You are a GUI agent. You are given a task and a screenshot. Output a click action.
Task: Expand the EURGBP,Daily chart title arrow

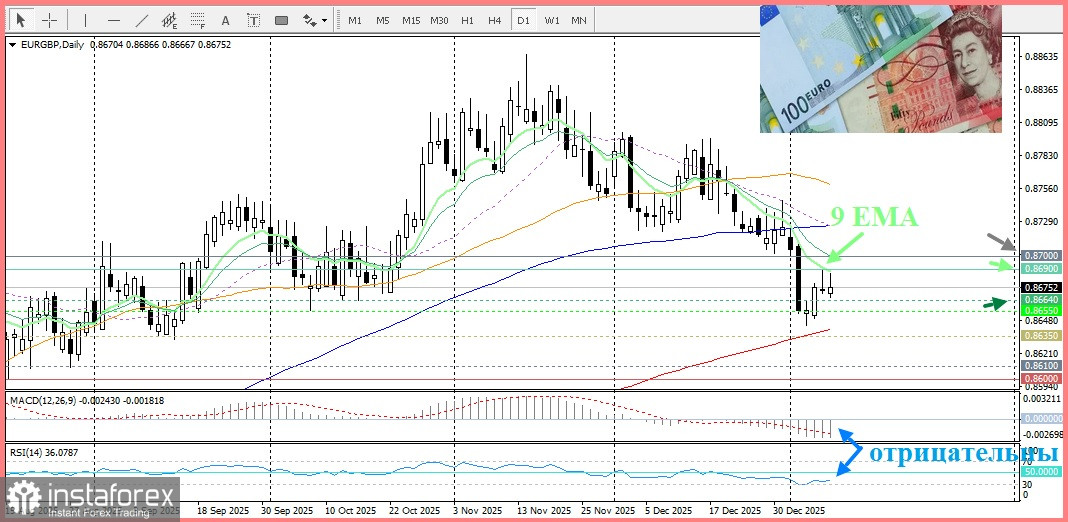click(11, 45)
